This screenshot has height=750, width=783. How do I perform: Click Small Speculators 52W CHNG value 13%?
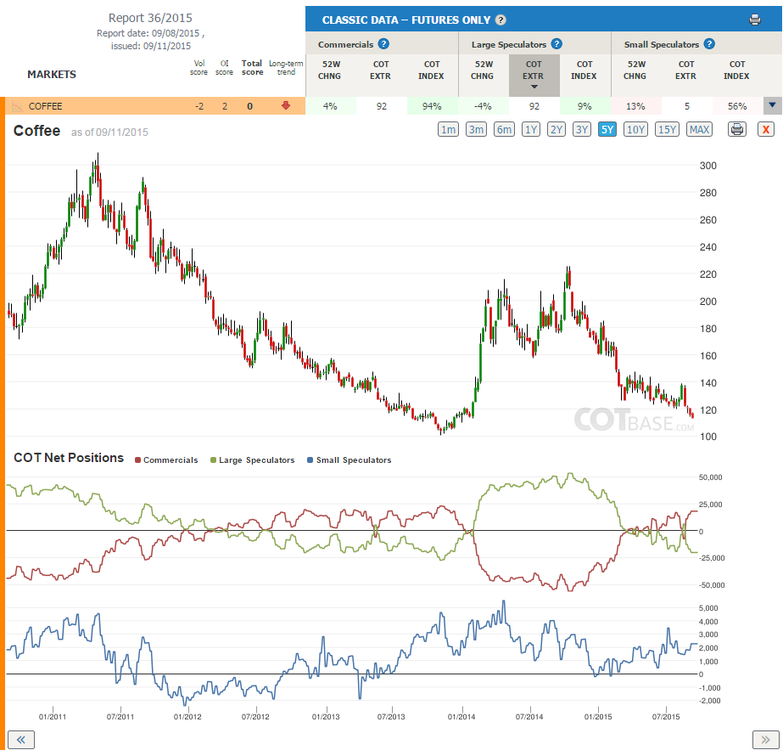pyautogui.click(x=635, y=106)
